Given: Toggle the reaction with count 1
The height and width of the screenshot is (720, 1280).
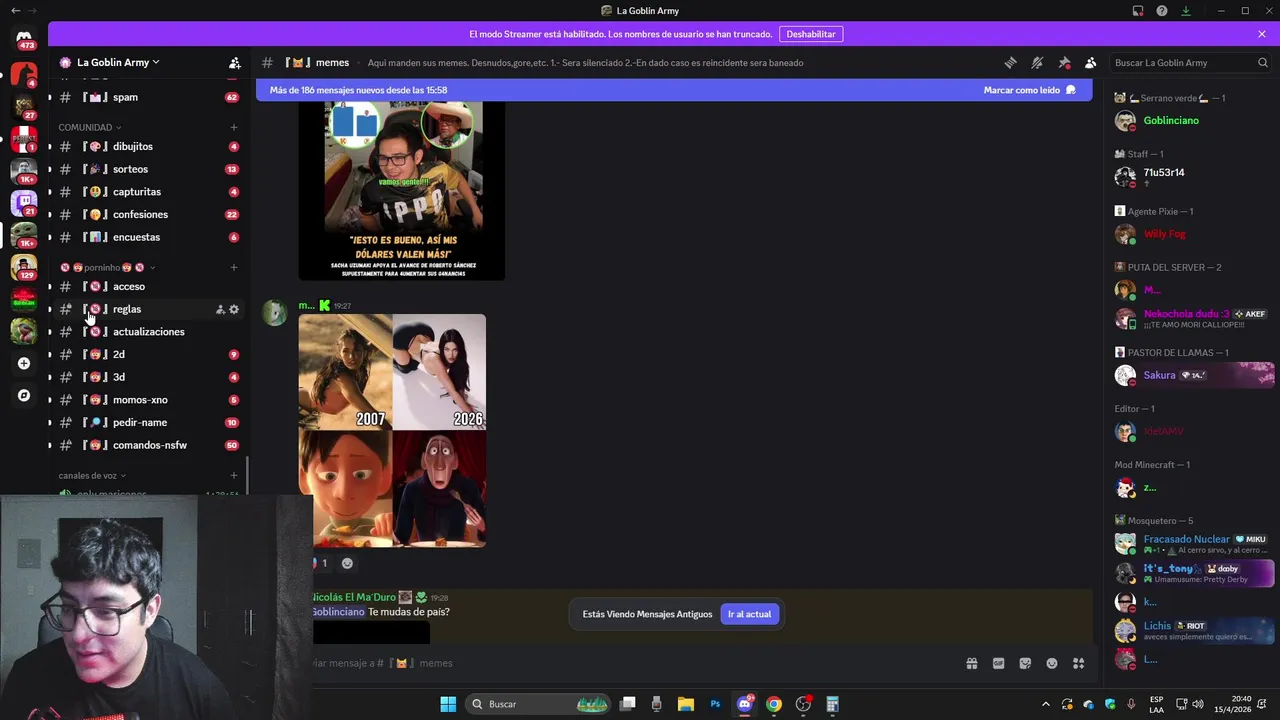Looking at the screenshot, I should (x=321, y=563).
